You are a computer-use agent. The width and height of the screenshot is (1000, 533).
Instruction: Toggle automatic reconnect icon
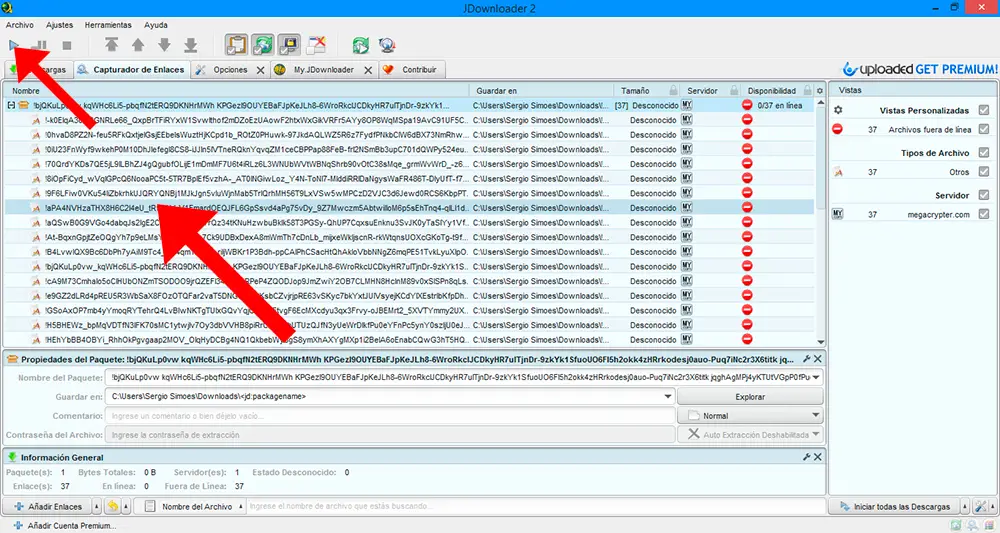[263, 45]
